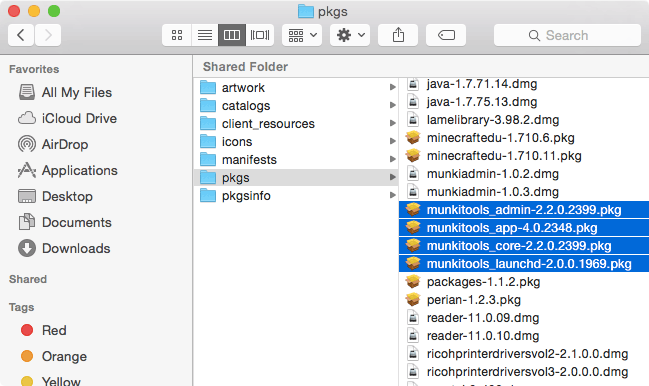Image resolution: width=649 pixels, height=386 pixels.
Task: Toggle column view mode button
Action: [232, 35]
